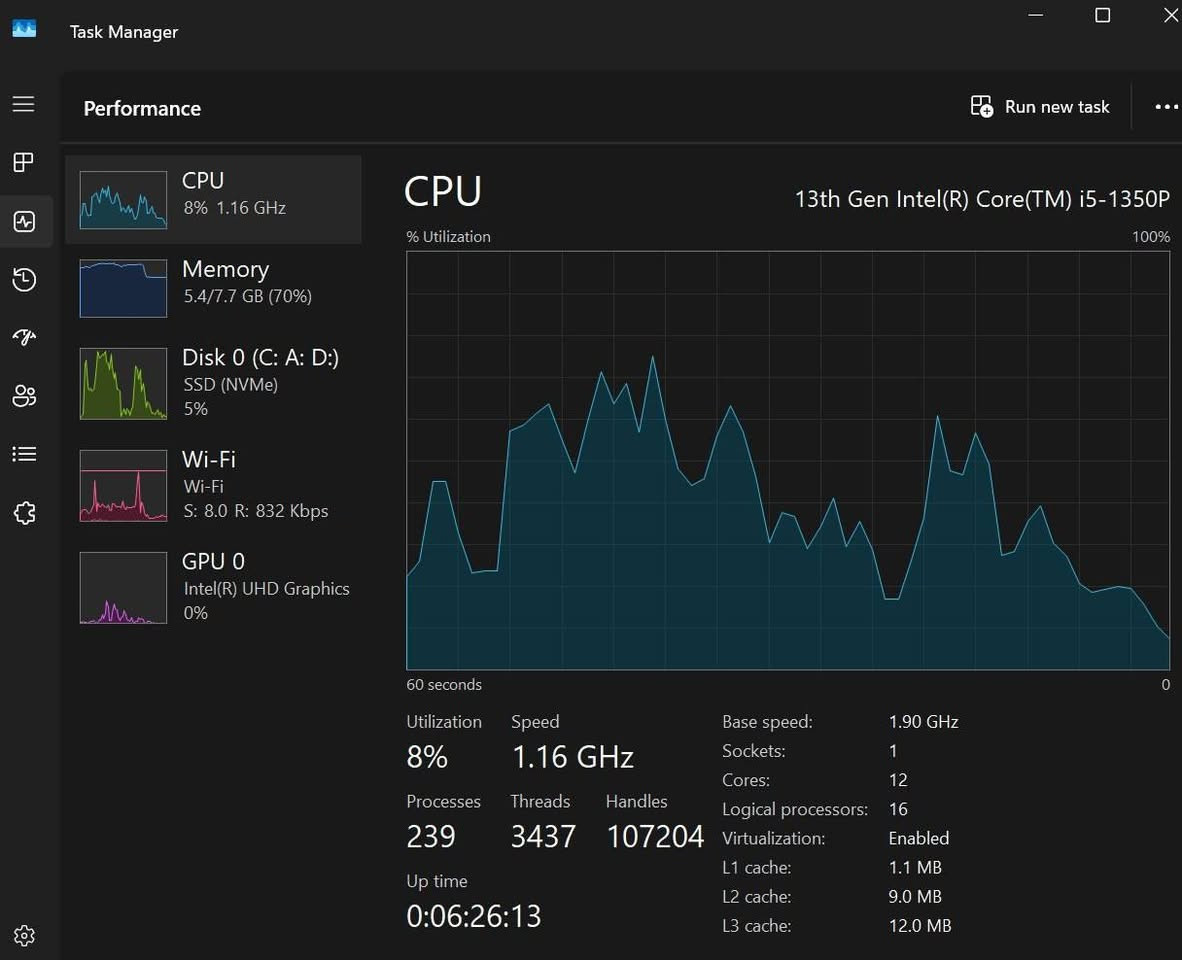Click the Memory usage mini graph thumbnail
Viewport: 1182px width, 960px height.
pyautogui.click(x=123, y=288)
